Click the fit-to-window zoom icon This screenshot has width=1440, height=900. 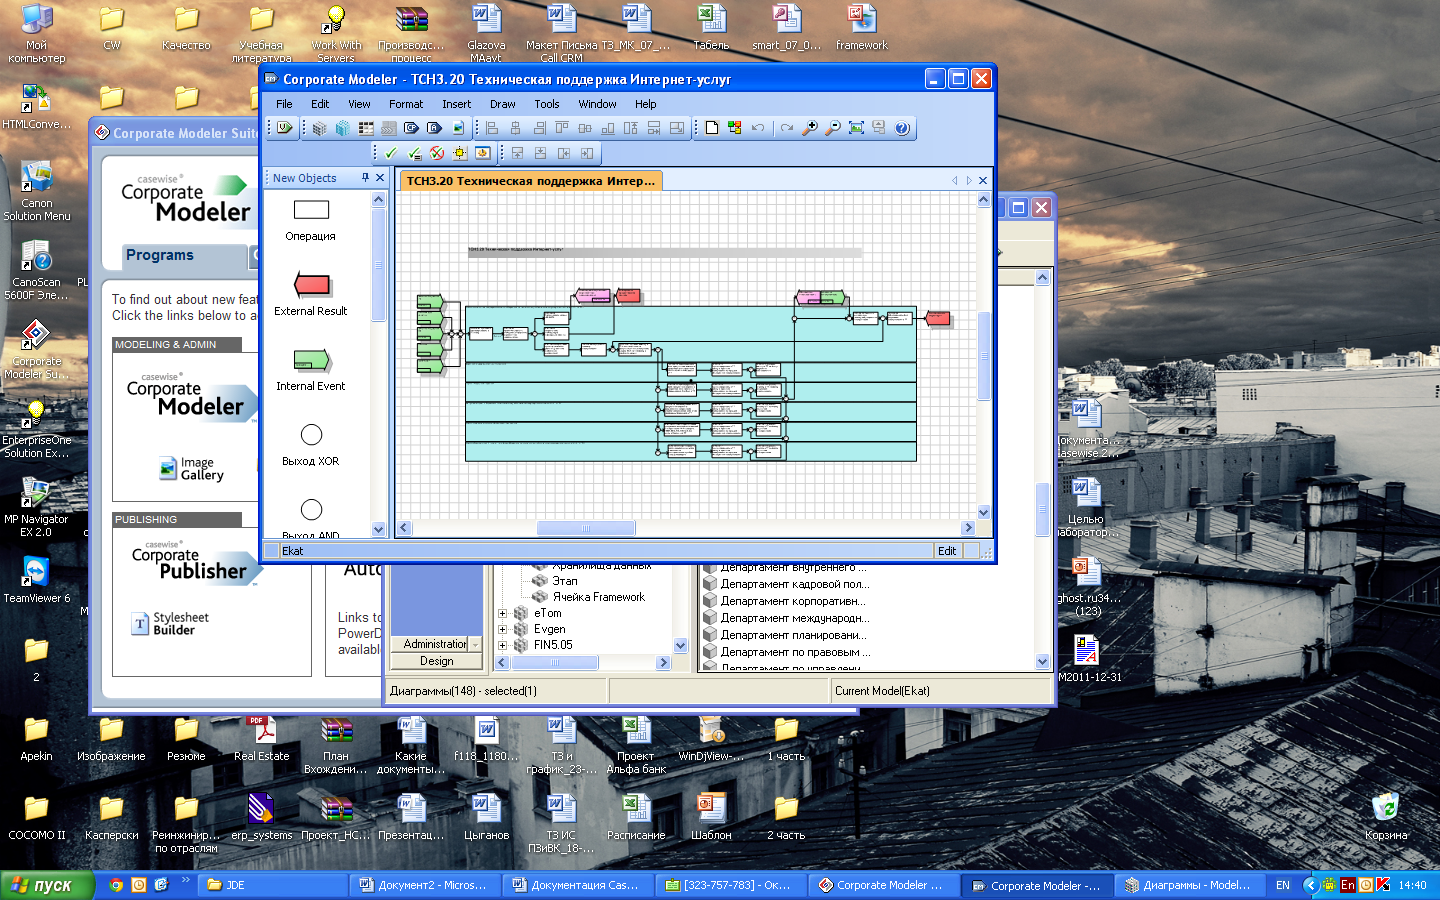coord(856,128)
